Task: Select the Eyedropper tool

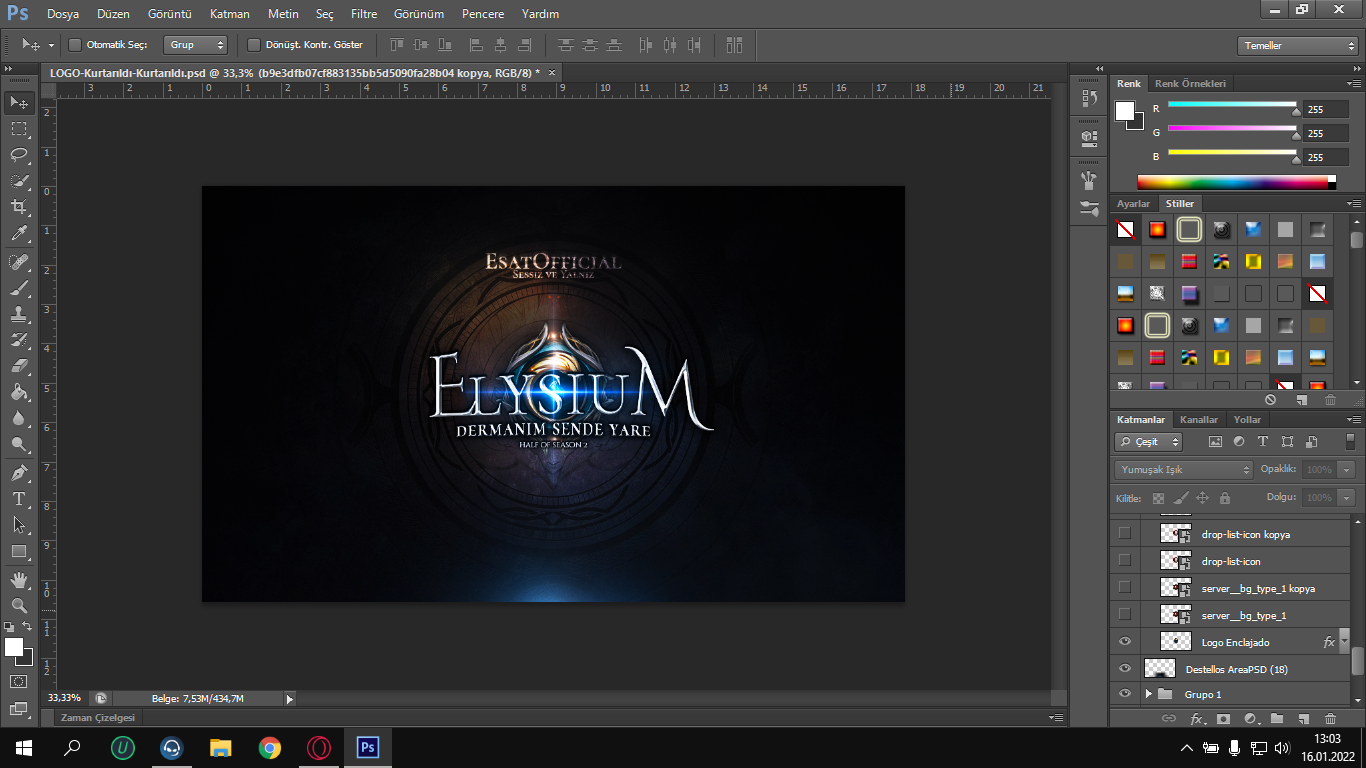Action: click(x=19, y=234)
